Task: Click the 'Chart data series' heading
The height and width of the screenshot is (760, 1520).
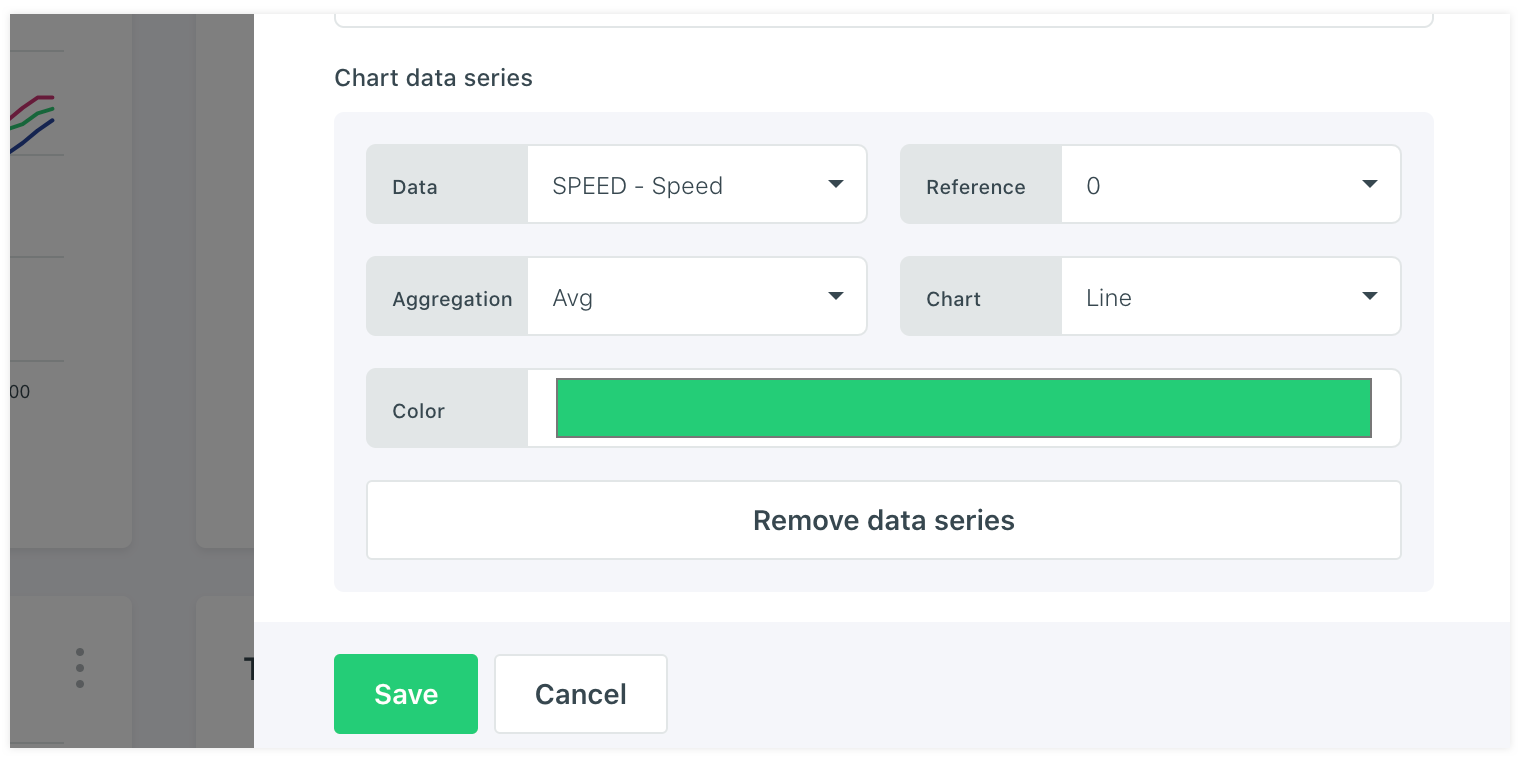Action: [x=433, y=78]
